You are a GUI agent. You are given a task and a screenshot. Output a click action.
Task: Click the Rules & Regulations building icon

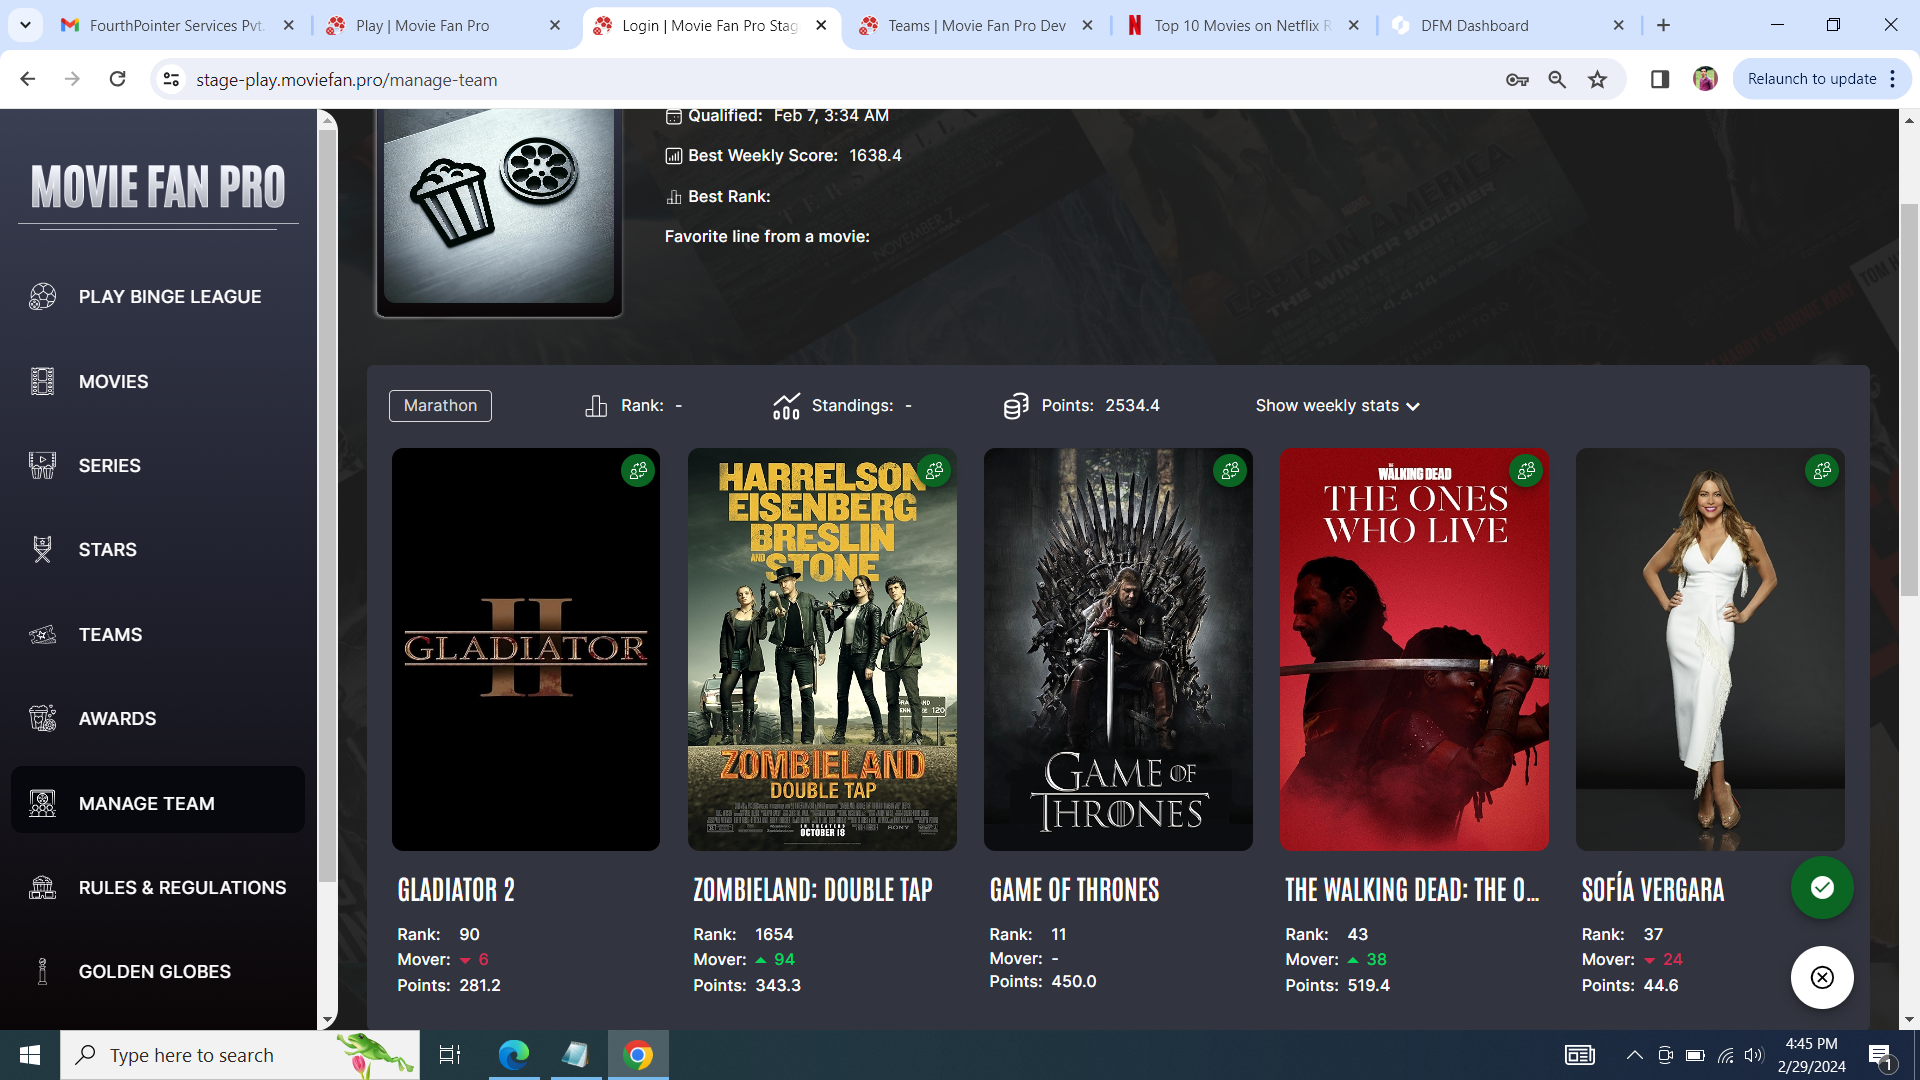[x=42, y=888]
